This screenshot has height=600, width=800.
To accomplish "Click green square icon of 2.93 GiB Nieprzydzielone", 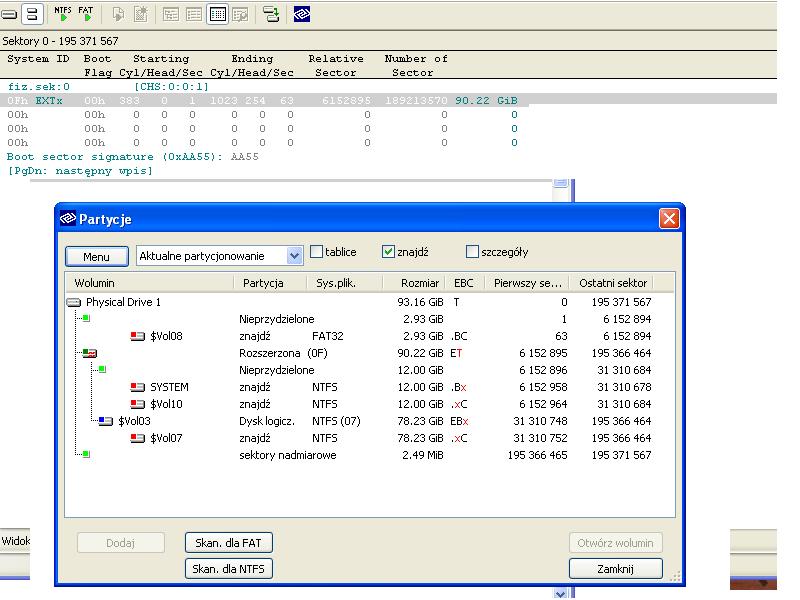I will (x=86, y=318).
